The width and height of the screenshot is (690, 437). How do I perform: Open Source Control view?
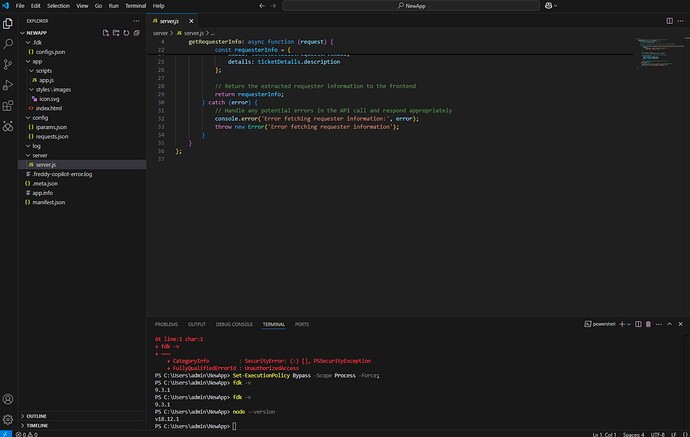point(8,64)
